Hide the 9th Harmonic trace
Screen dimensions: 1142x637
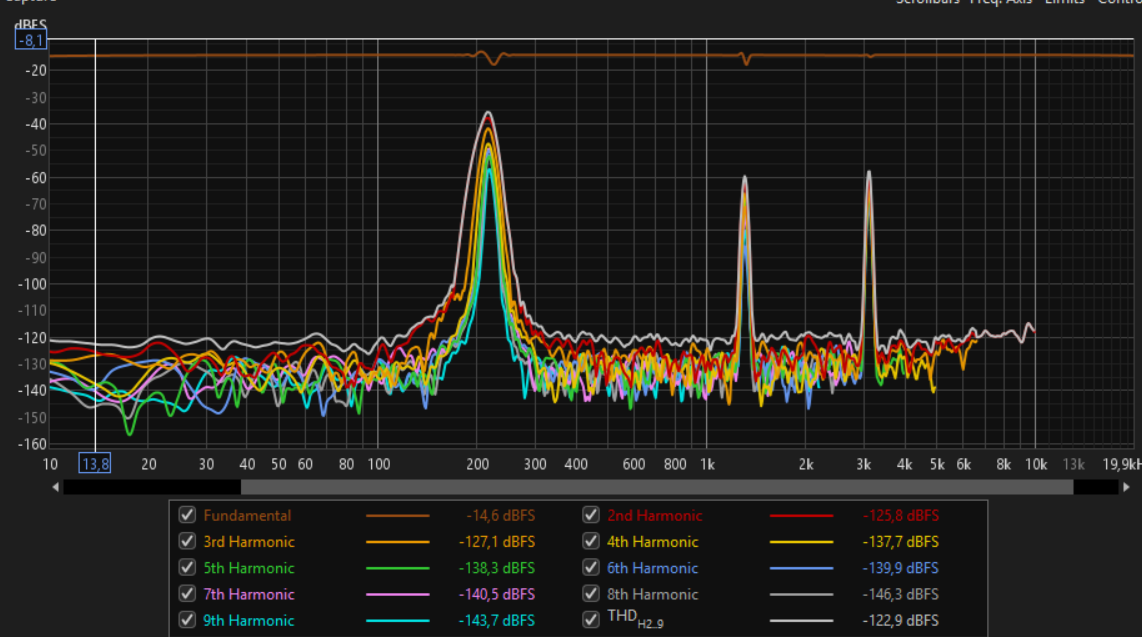click(187, 620)
